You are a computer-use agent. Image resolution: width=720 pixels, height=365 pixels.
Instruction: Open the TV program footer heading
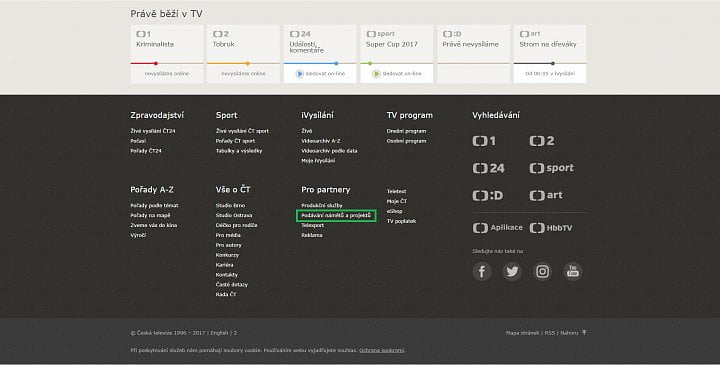coord(410,115)
